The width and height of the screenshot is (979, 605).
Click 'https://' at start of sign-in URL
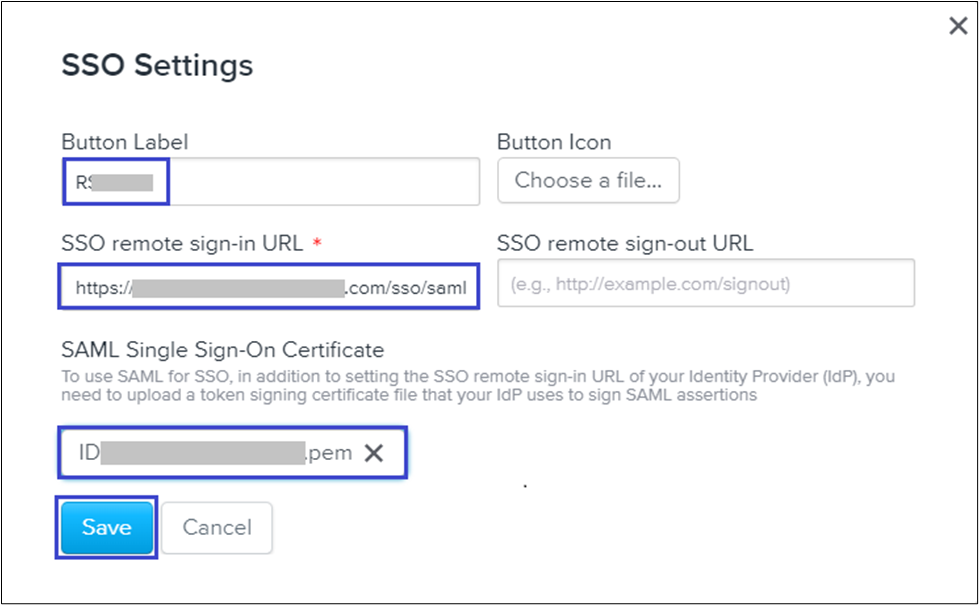click(x=103, y=289)
